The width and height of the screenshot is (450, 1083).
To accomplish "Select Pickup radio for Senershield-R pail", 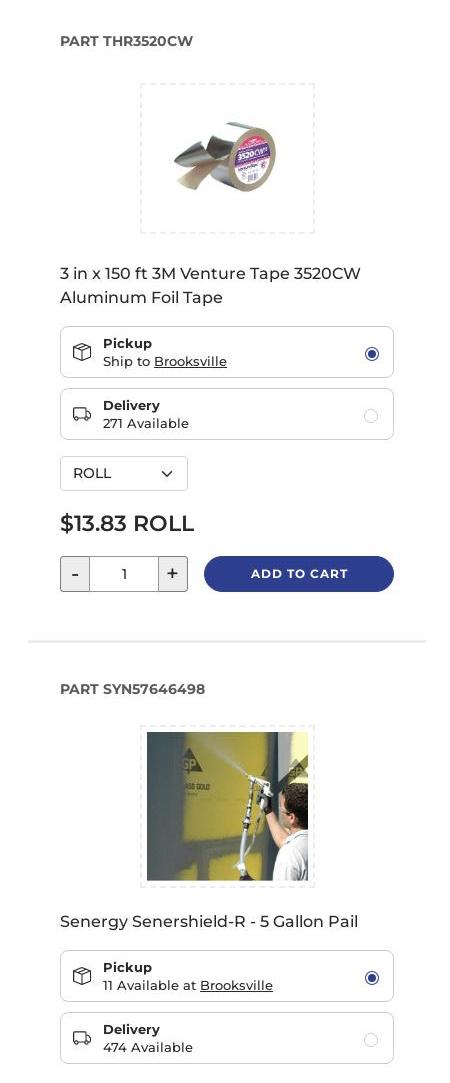I will [x=371, y=978].
